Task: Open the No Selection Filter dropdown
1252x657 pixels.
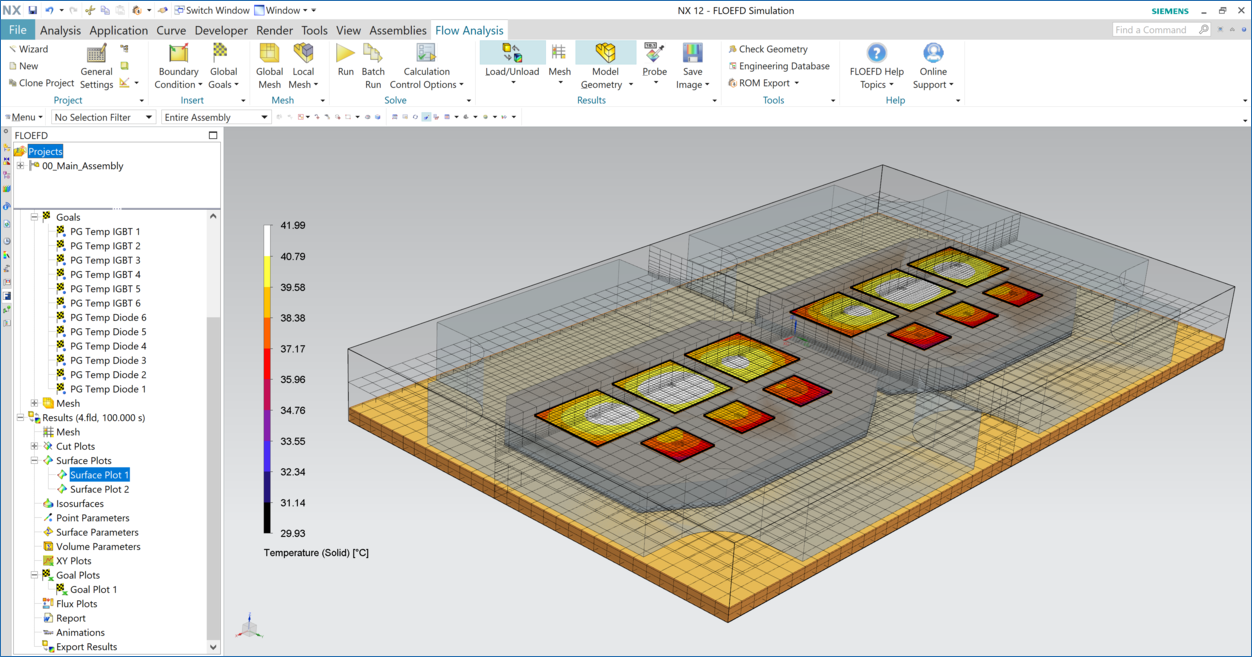Action: (104, 117)
